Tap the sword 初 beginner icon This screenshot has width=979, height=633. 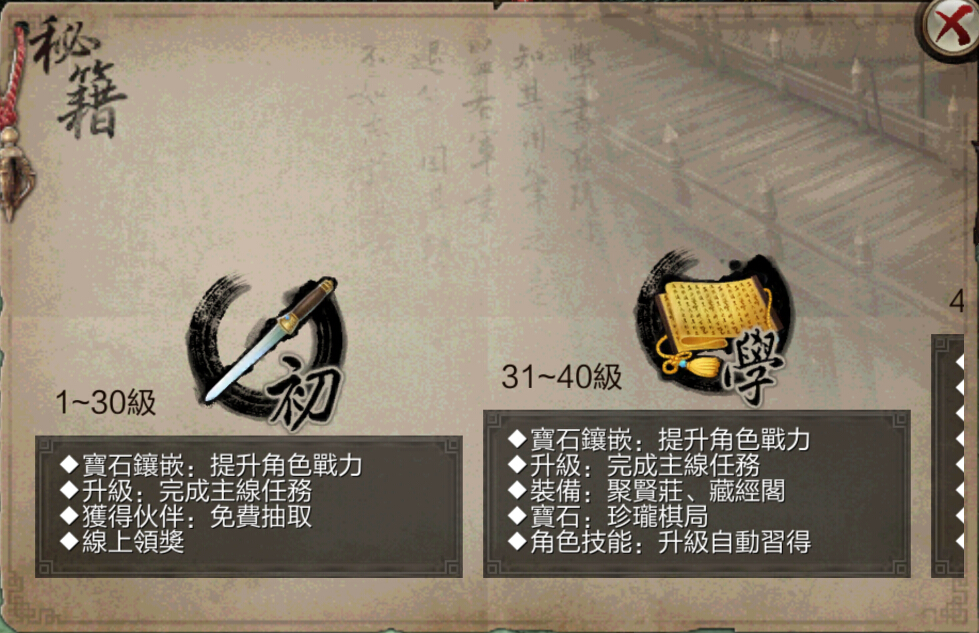(268, 351)
